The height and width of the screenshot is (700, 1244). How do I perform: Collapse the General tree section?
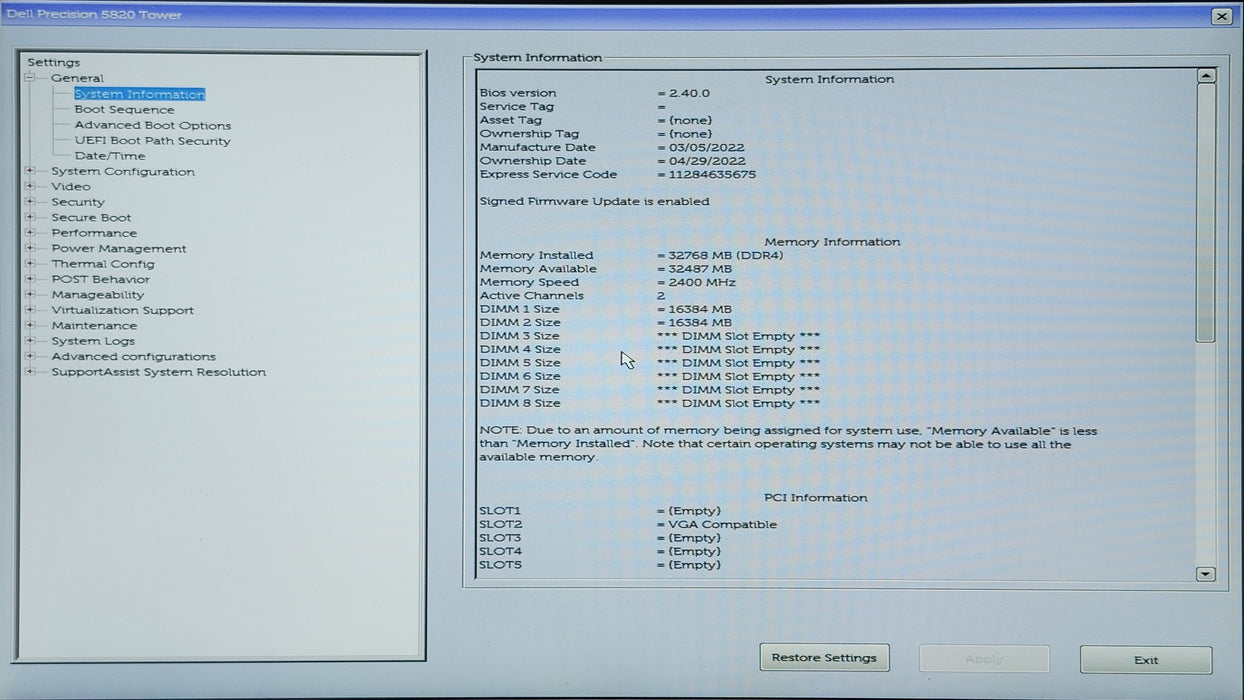(30, 78)
